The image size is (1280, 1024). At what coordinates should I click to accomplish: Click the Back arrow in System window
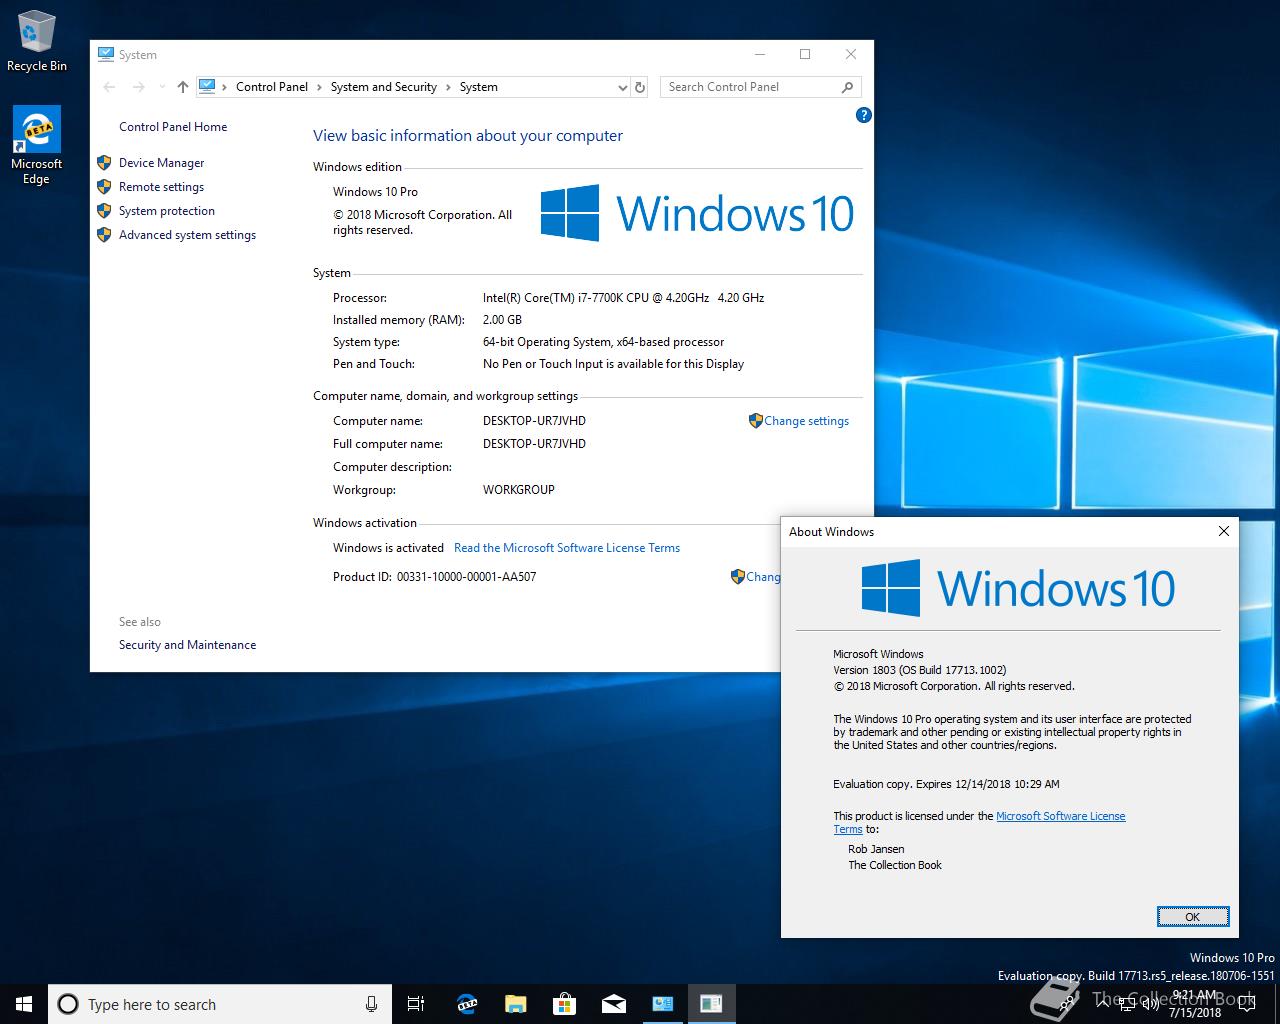[110, 87]
